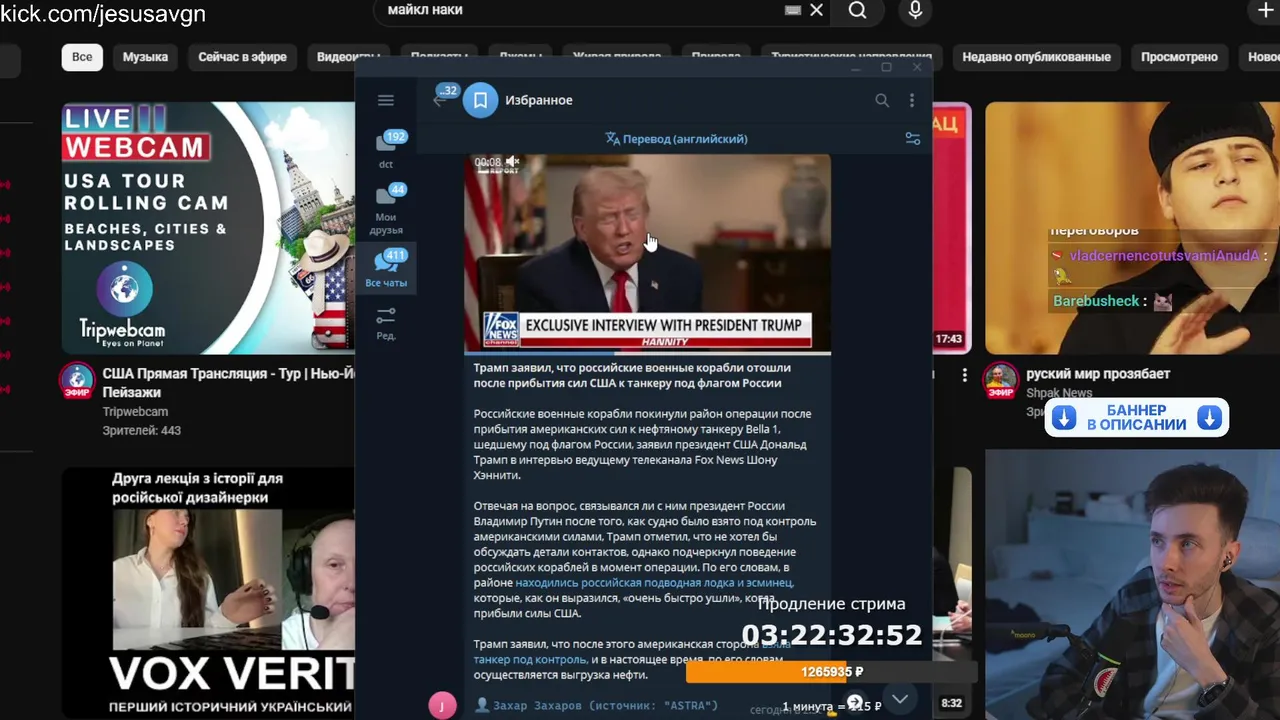The image size is (1280, 720).
Task: Click the 1265935 ₽ donation progress bar
Action: tap(832, 672)
